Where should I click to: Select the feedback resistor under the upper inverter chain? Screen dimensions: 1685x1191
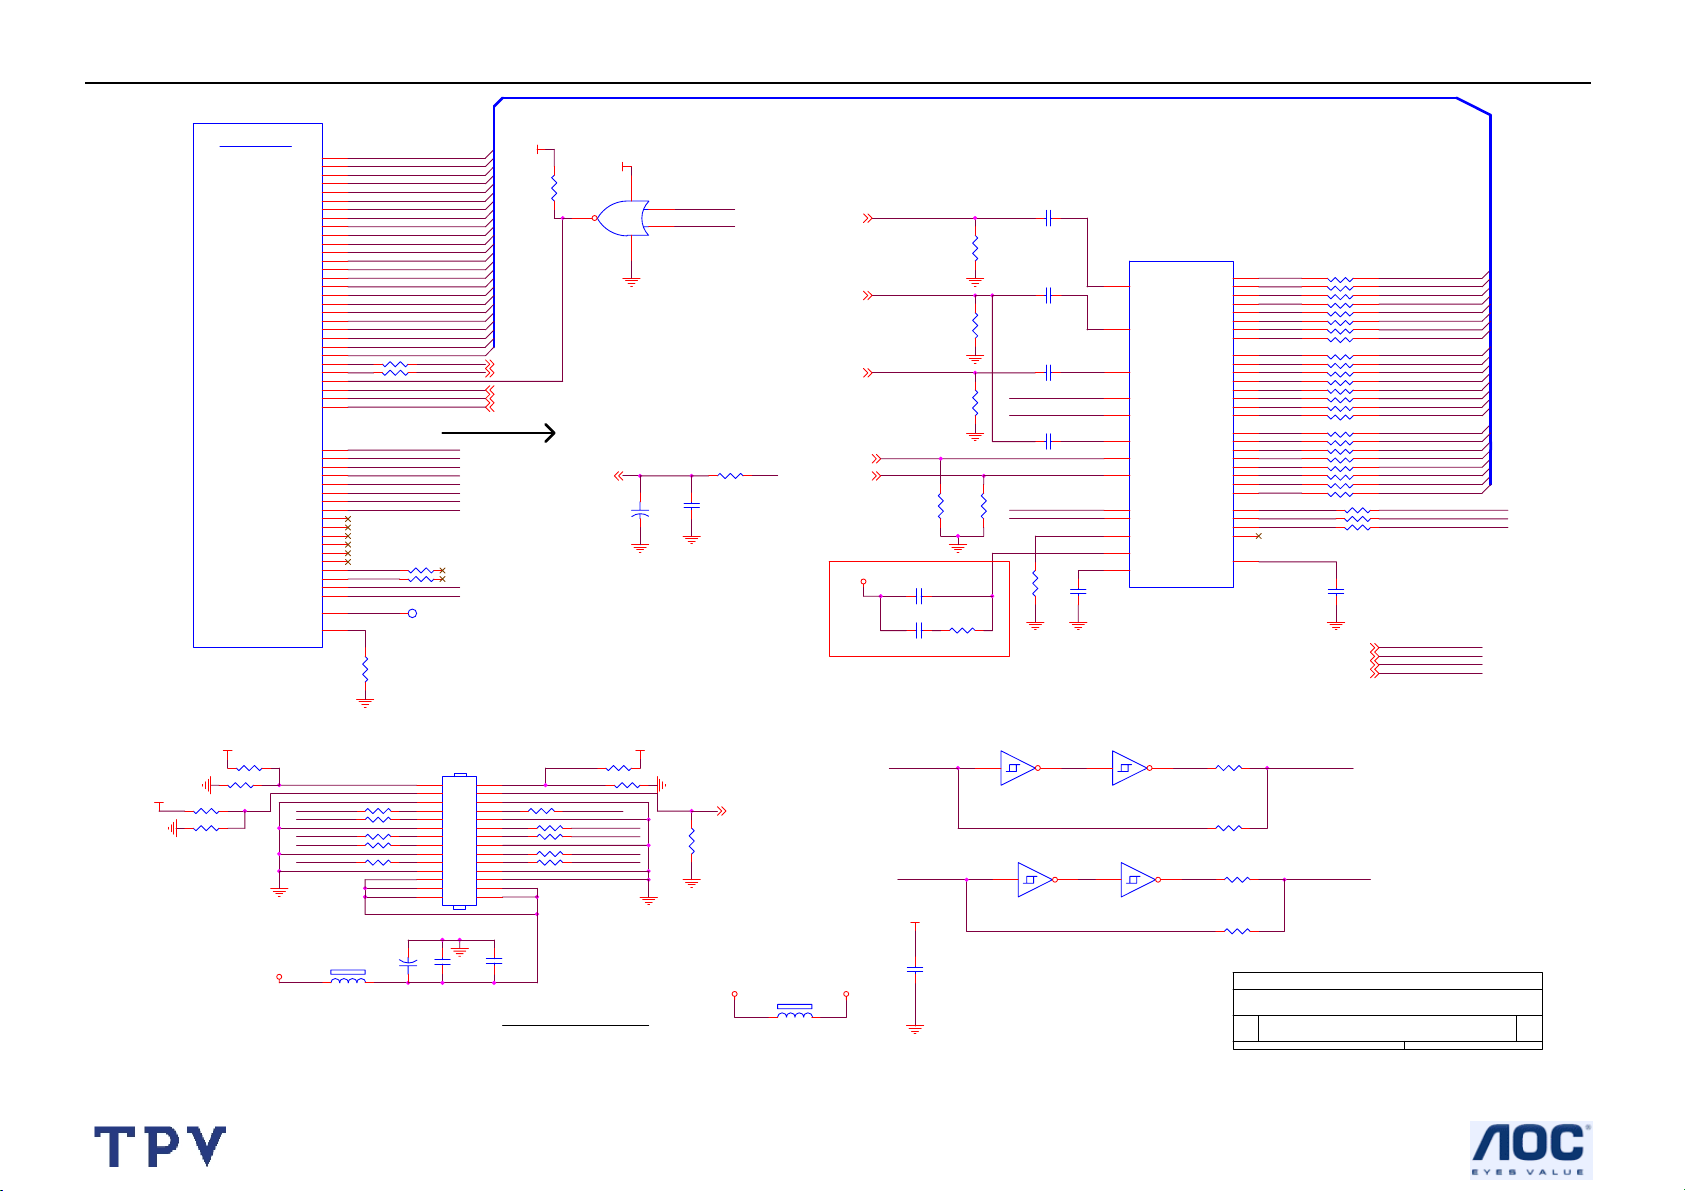click(1229, 828)
